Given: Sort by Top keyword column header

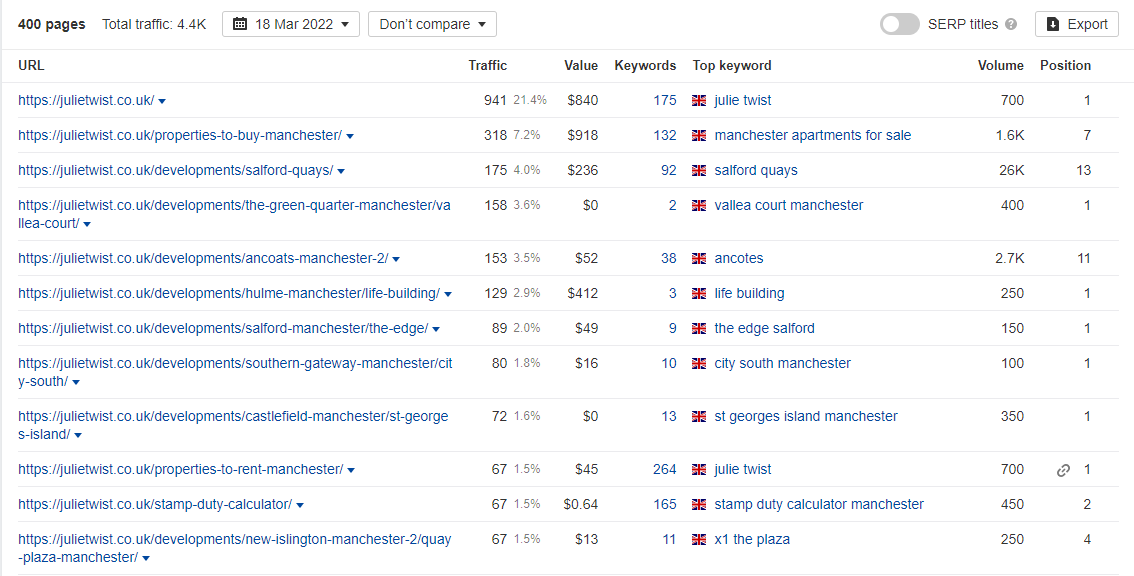Looking at the screenshot, I should pos(732,65).
